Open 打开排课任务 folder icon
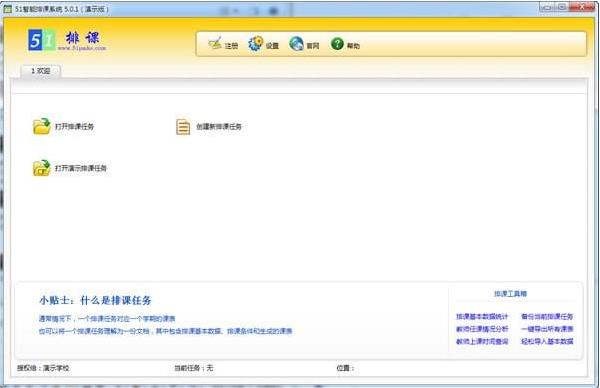The width and height of the screenshot is (600, 388). point(42,126)
